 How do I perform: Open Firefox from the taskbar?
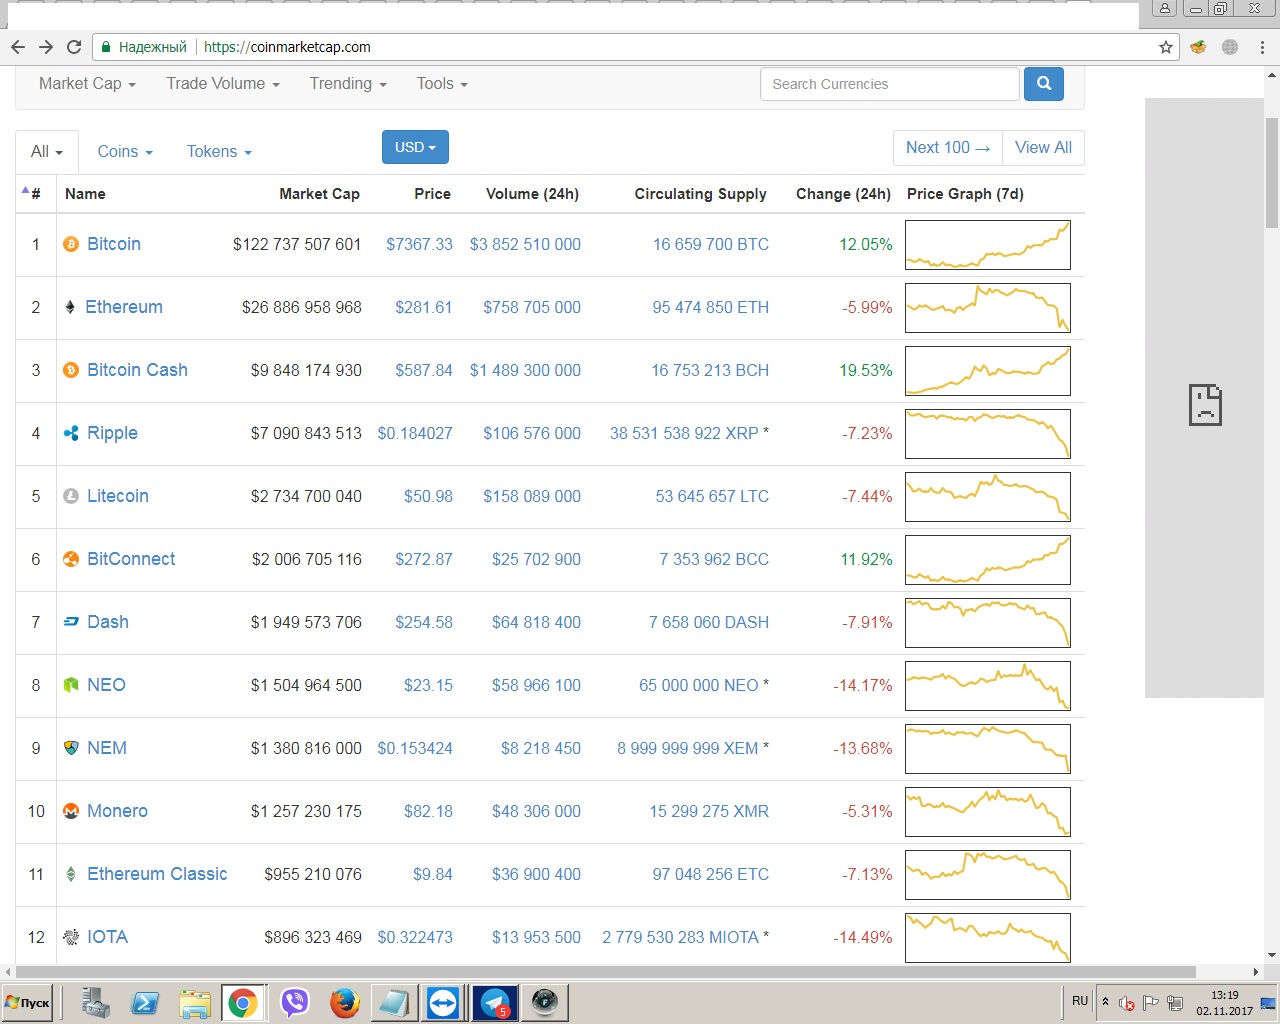pyautogui.click(x=345, y=1002)
